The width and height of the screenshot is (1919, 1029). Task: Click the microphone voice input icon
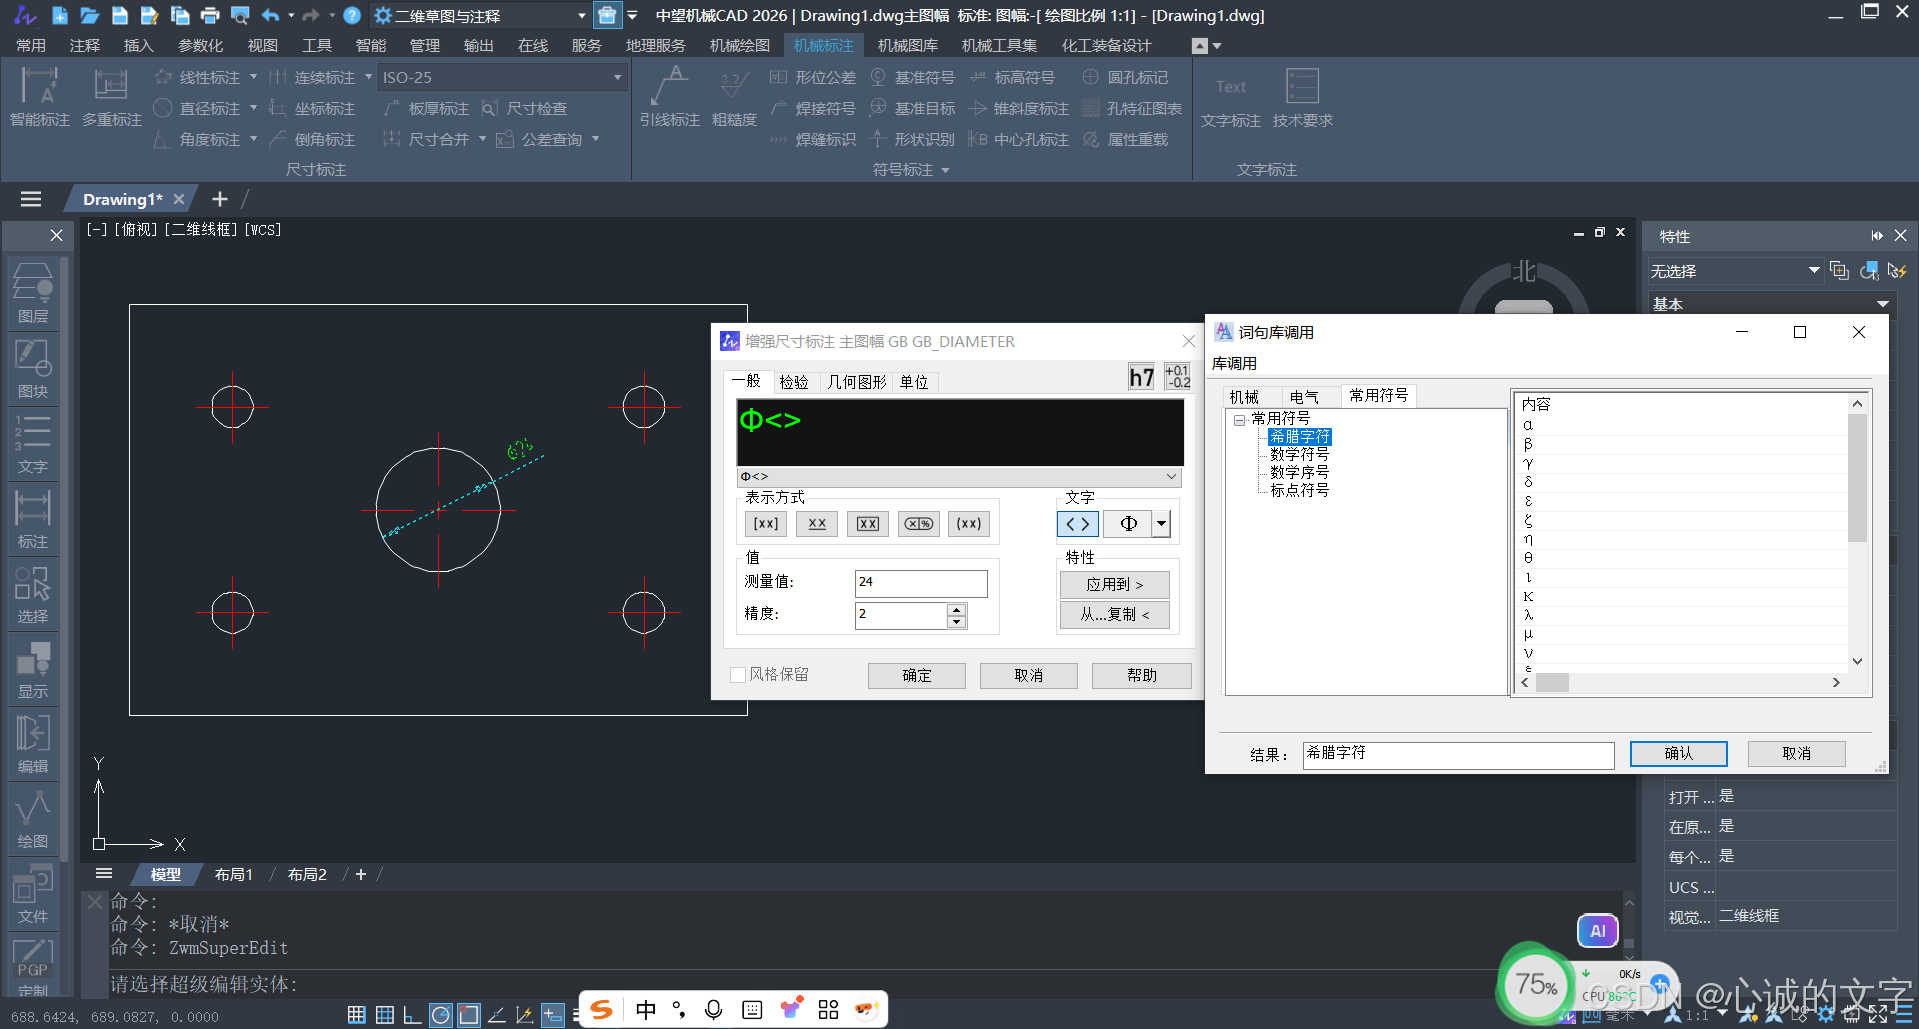point(714,1009)
